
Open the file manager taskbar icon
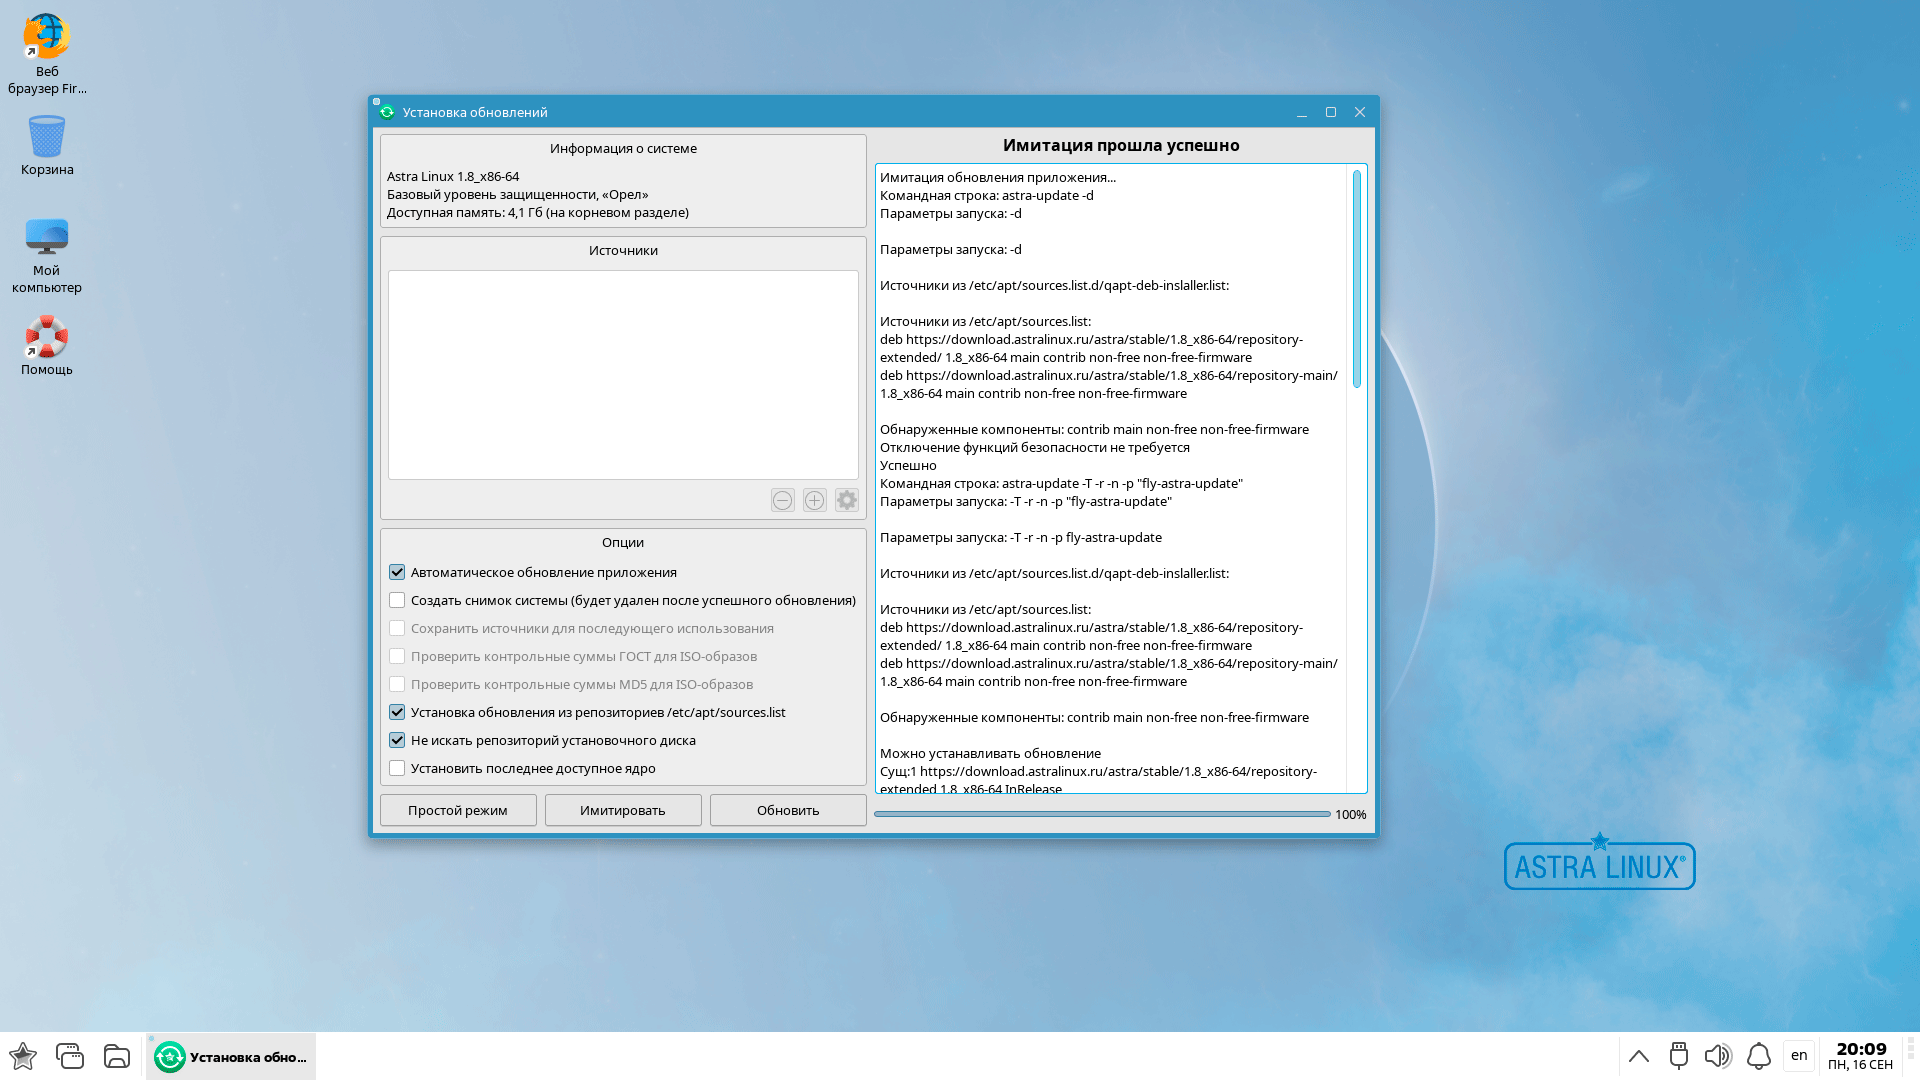(x=117, y=1056)
